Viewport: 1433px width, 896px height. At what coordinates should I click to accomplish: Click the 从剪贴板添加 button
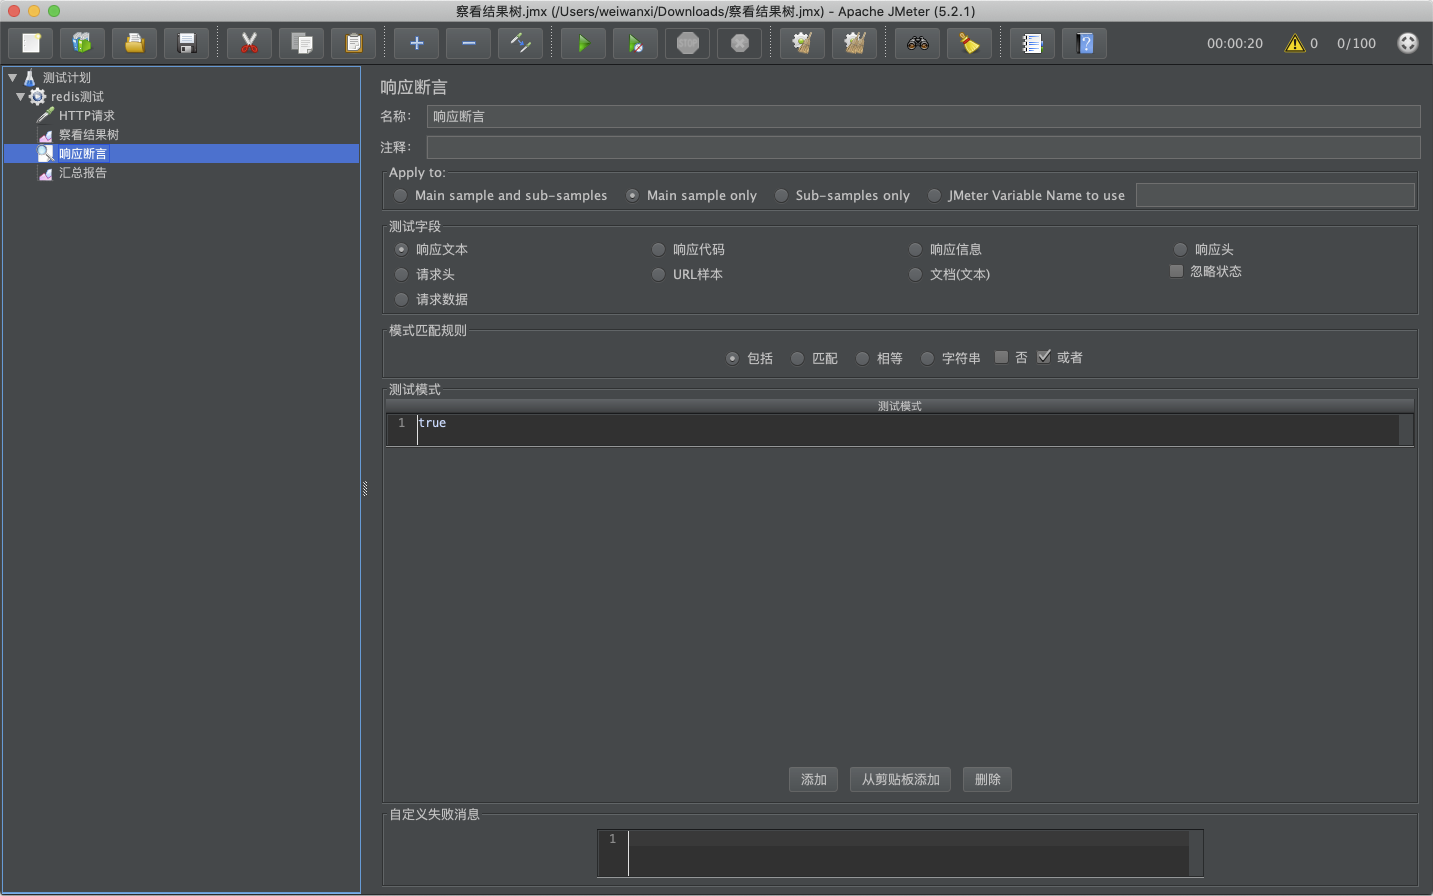[901, 780]
